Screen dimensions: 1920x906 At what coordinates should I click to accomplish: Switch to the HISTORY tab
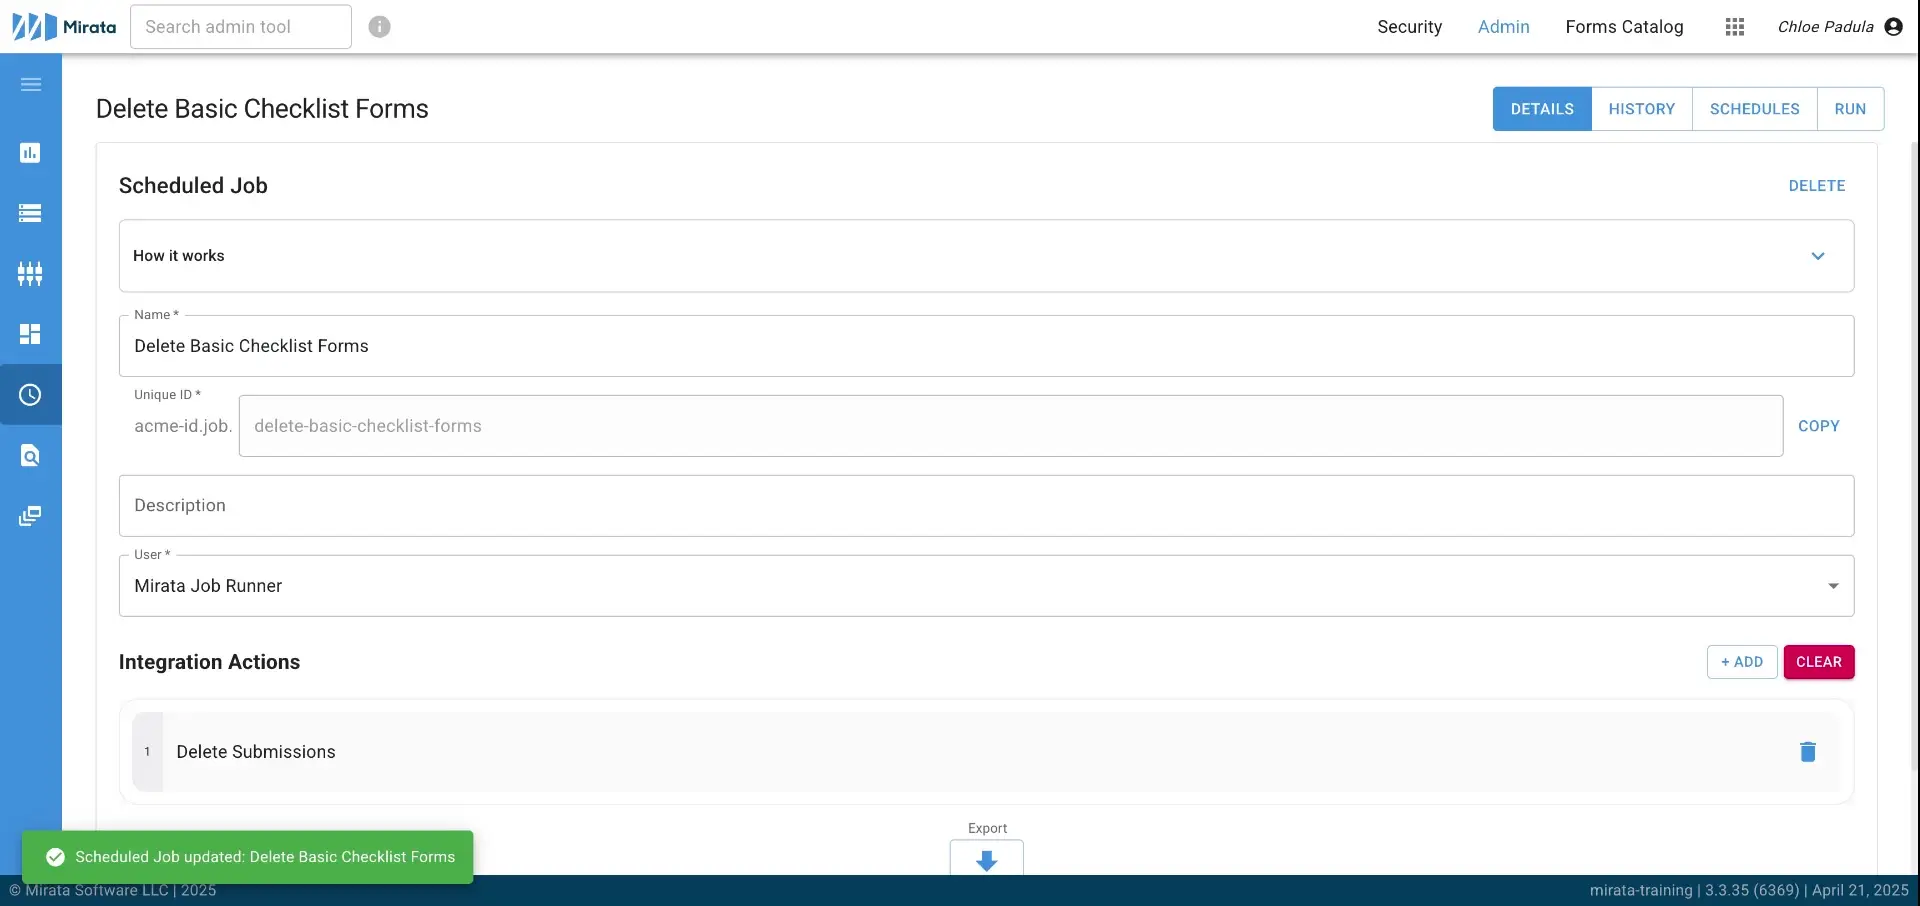click(1643, 108)
